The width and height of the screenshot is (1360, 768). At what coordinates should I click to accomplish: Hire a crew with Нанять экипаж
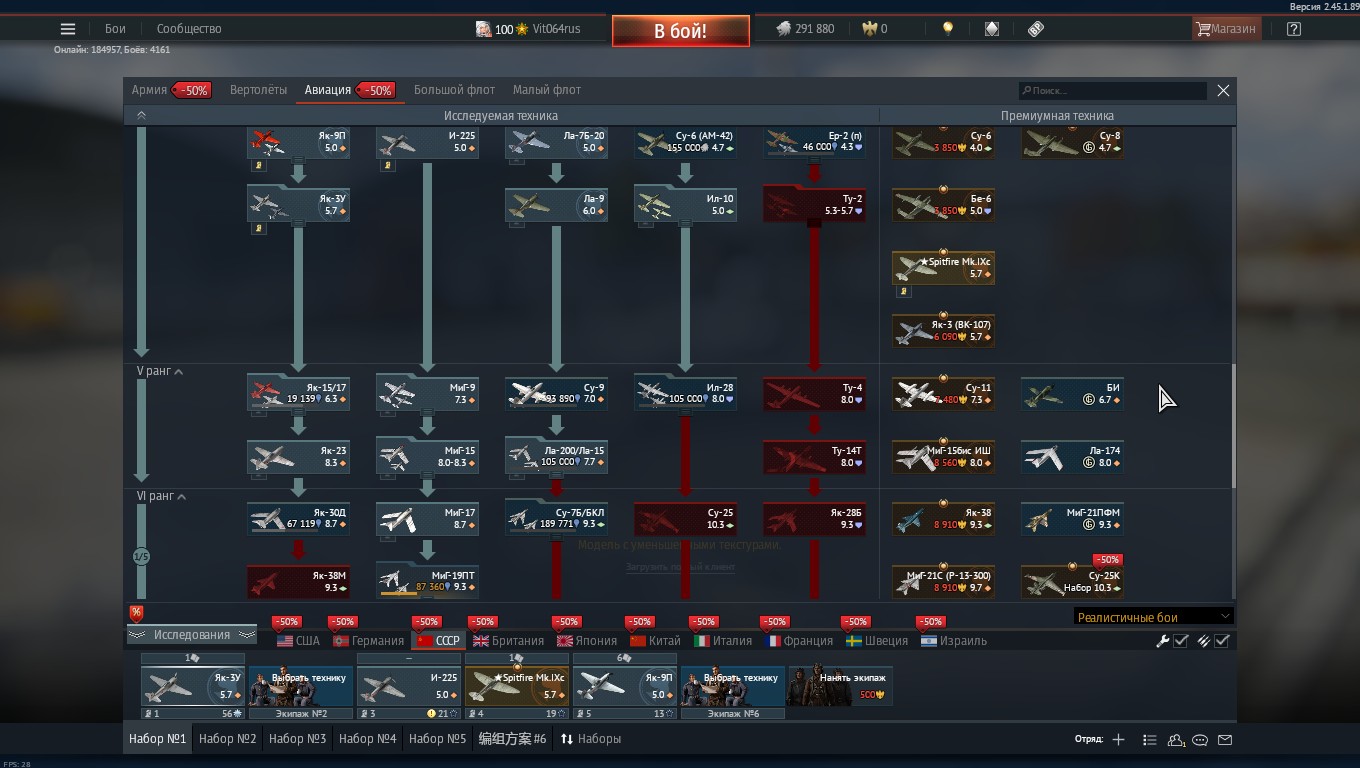click(840, 686)
